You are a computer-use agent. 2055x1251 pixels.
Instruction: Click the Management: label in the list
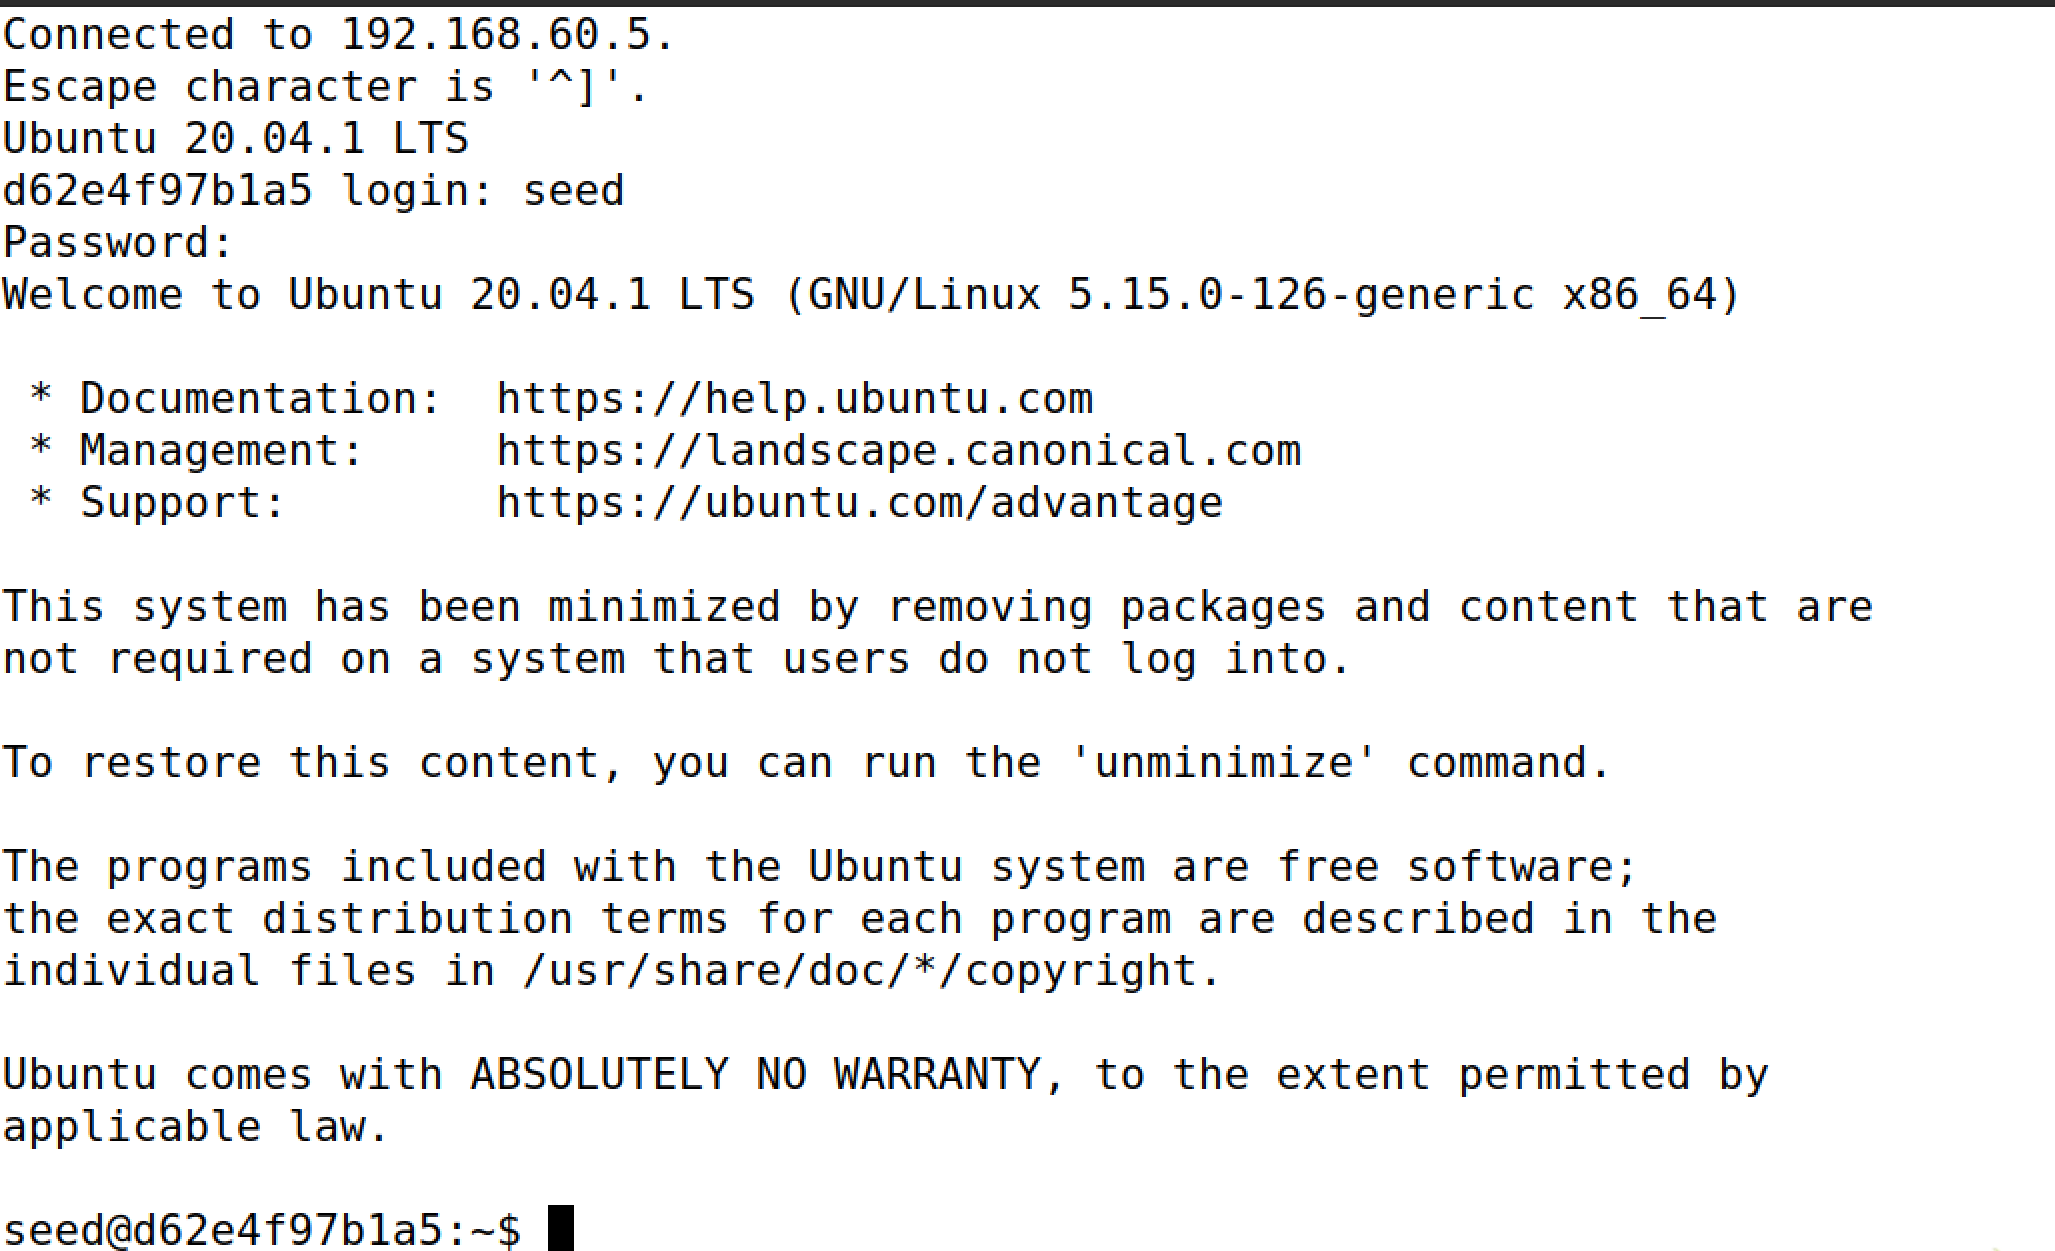click(x=222, y=451)
